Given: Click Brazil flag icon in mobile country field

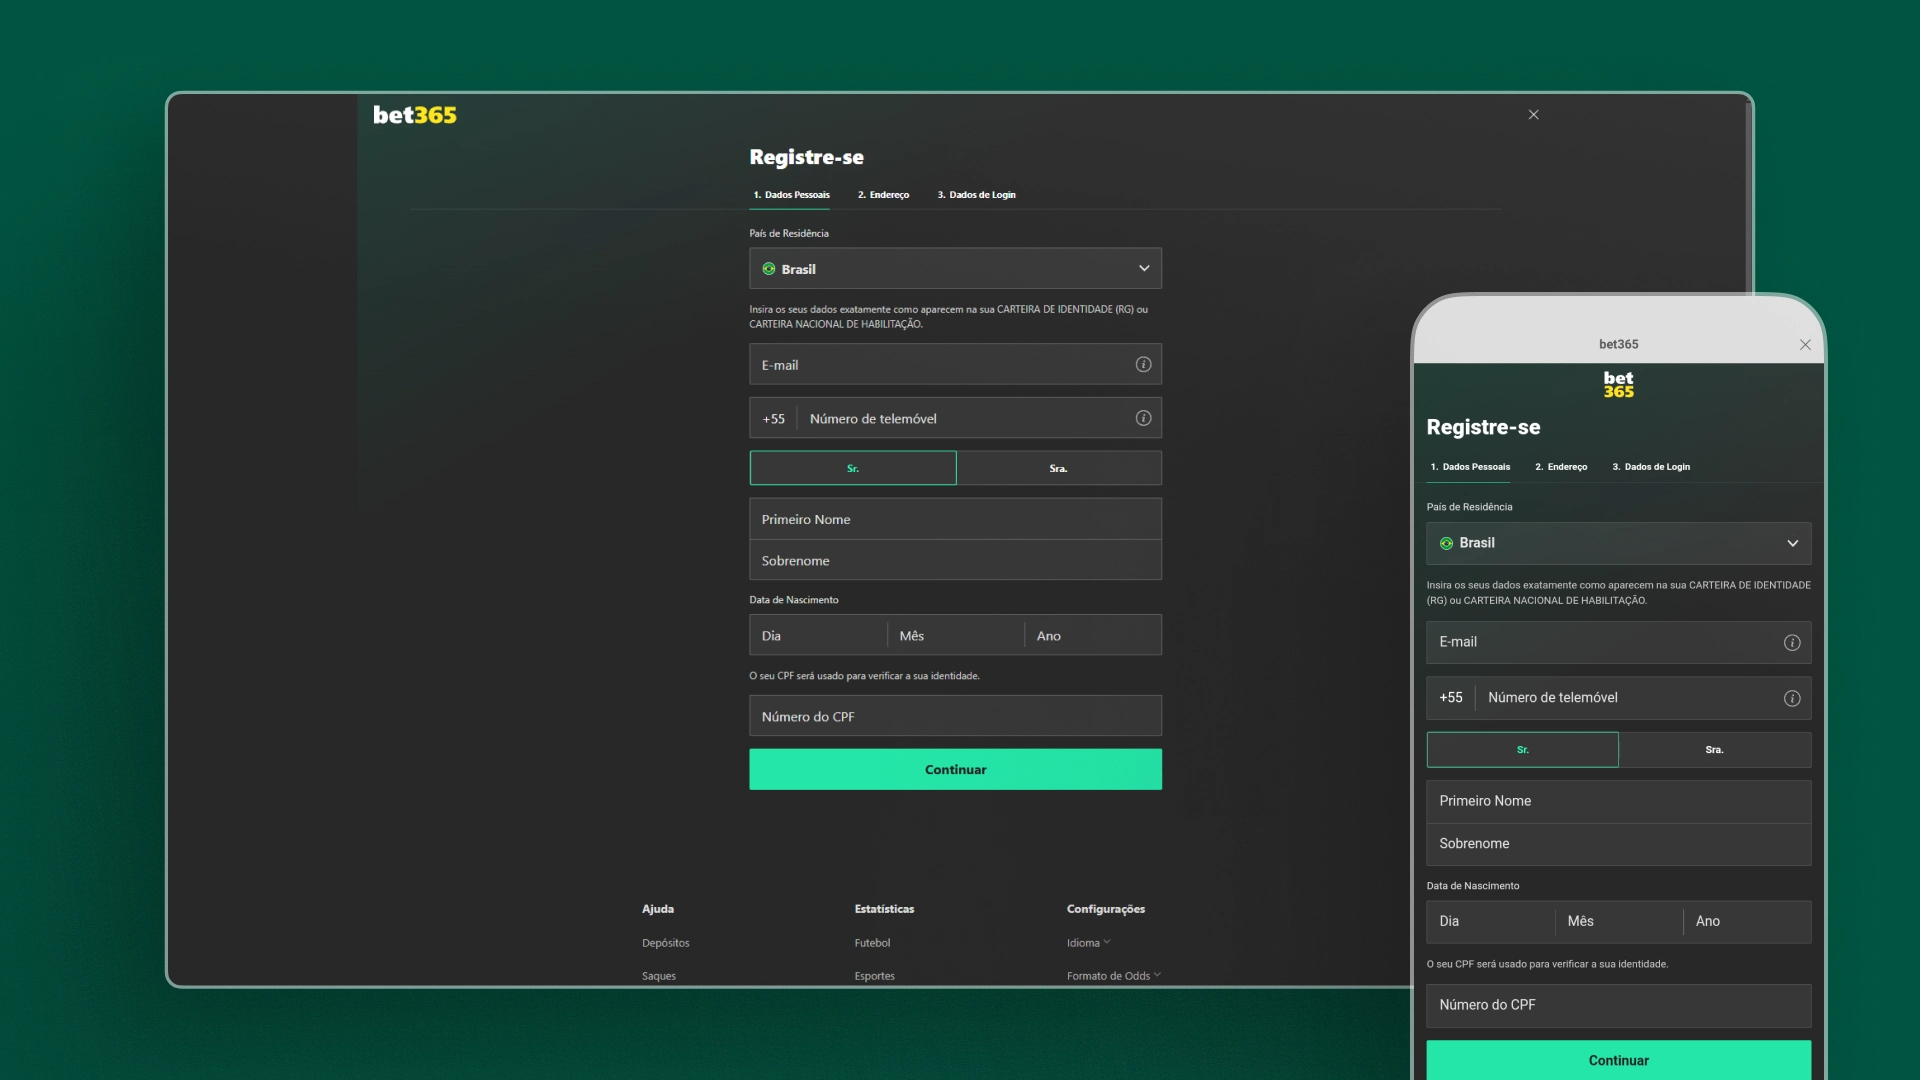Looking at the screenshot, I should (1446, 543).
